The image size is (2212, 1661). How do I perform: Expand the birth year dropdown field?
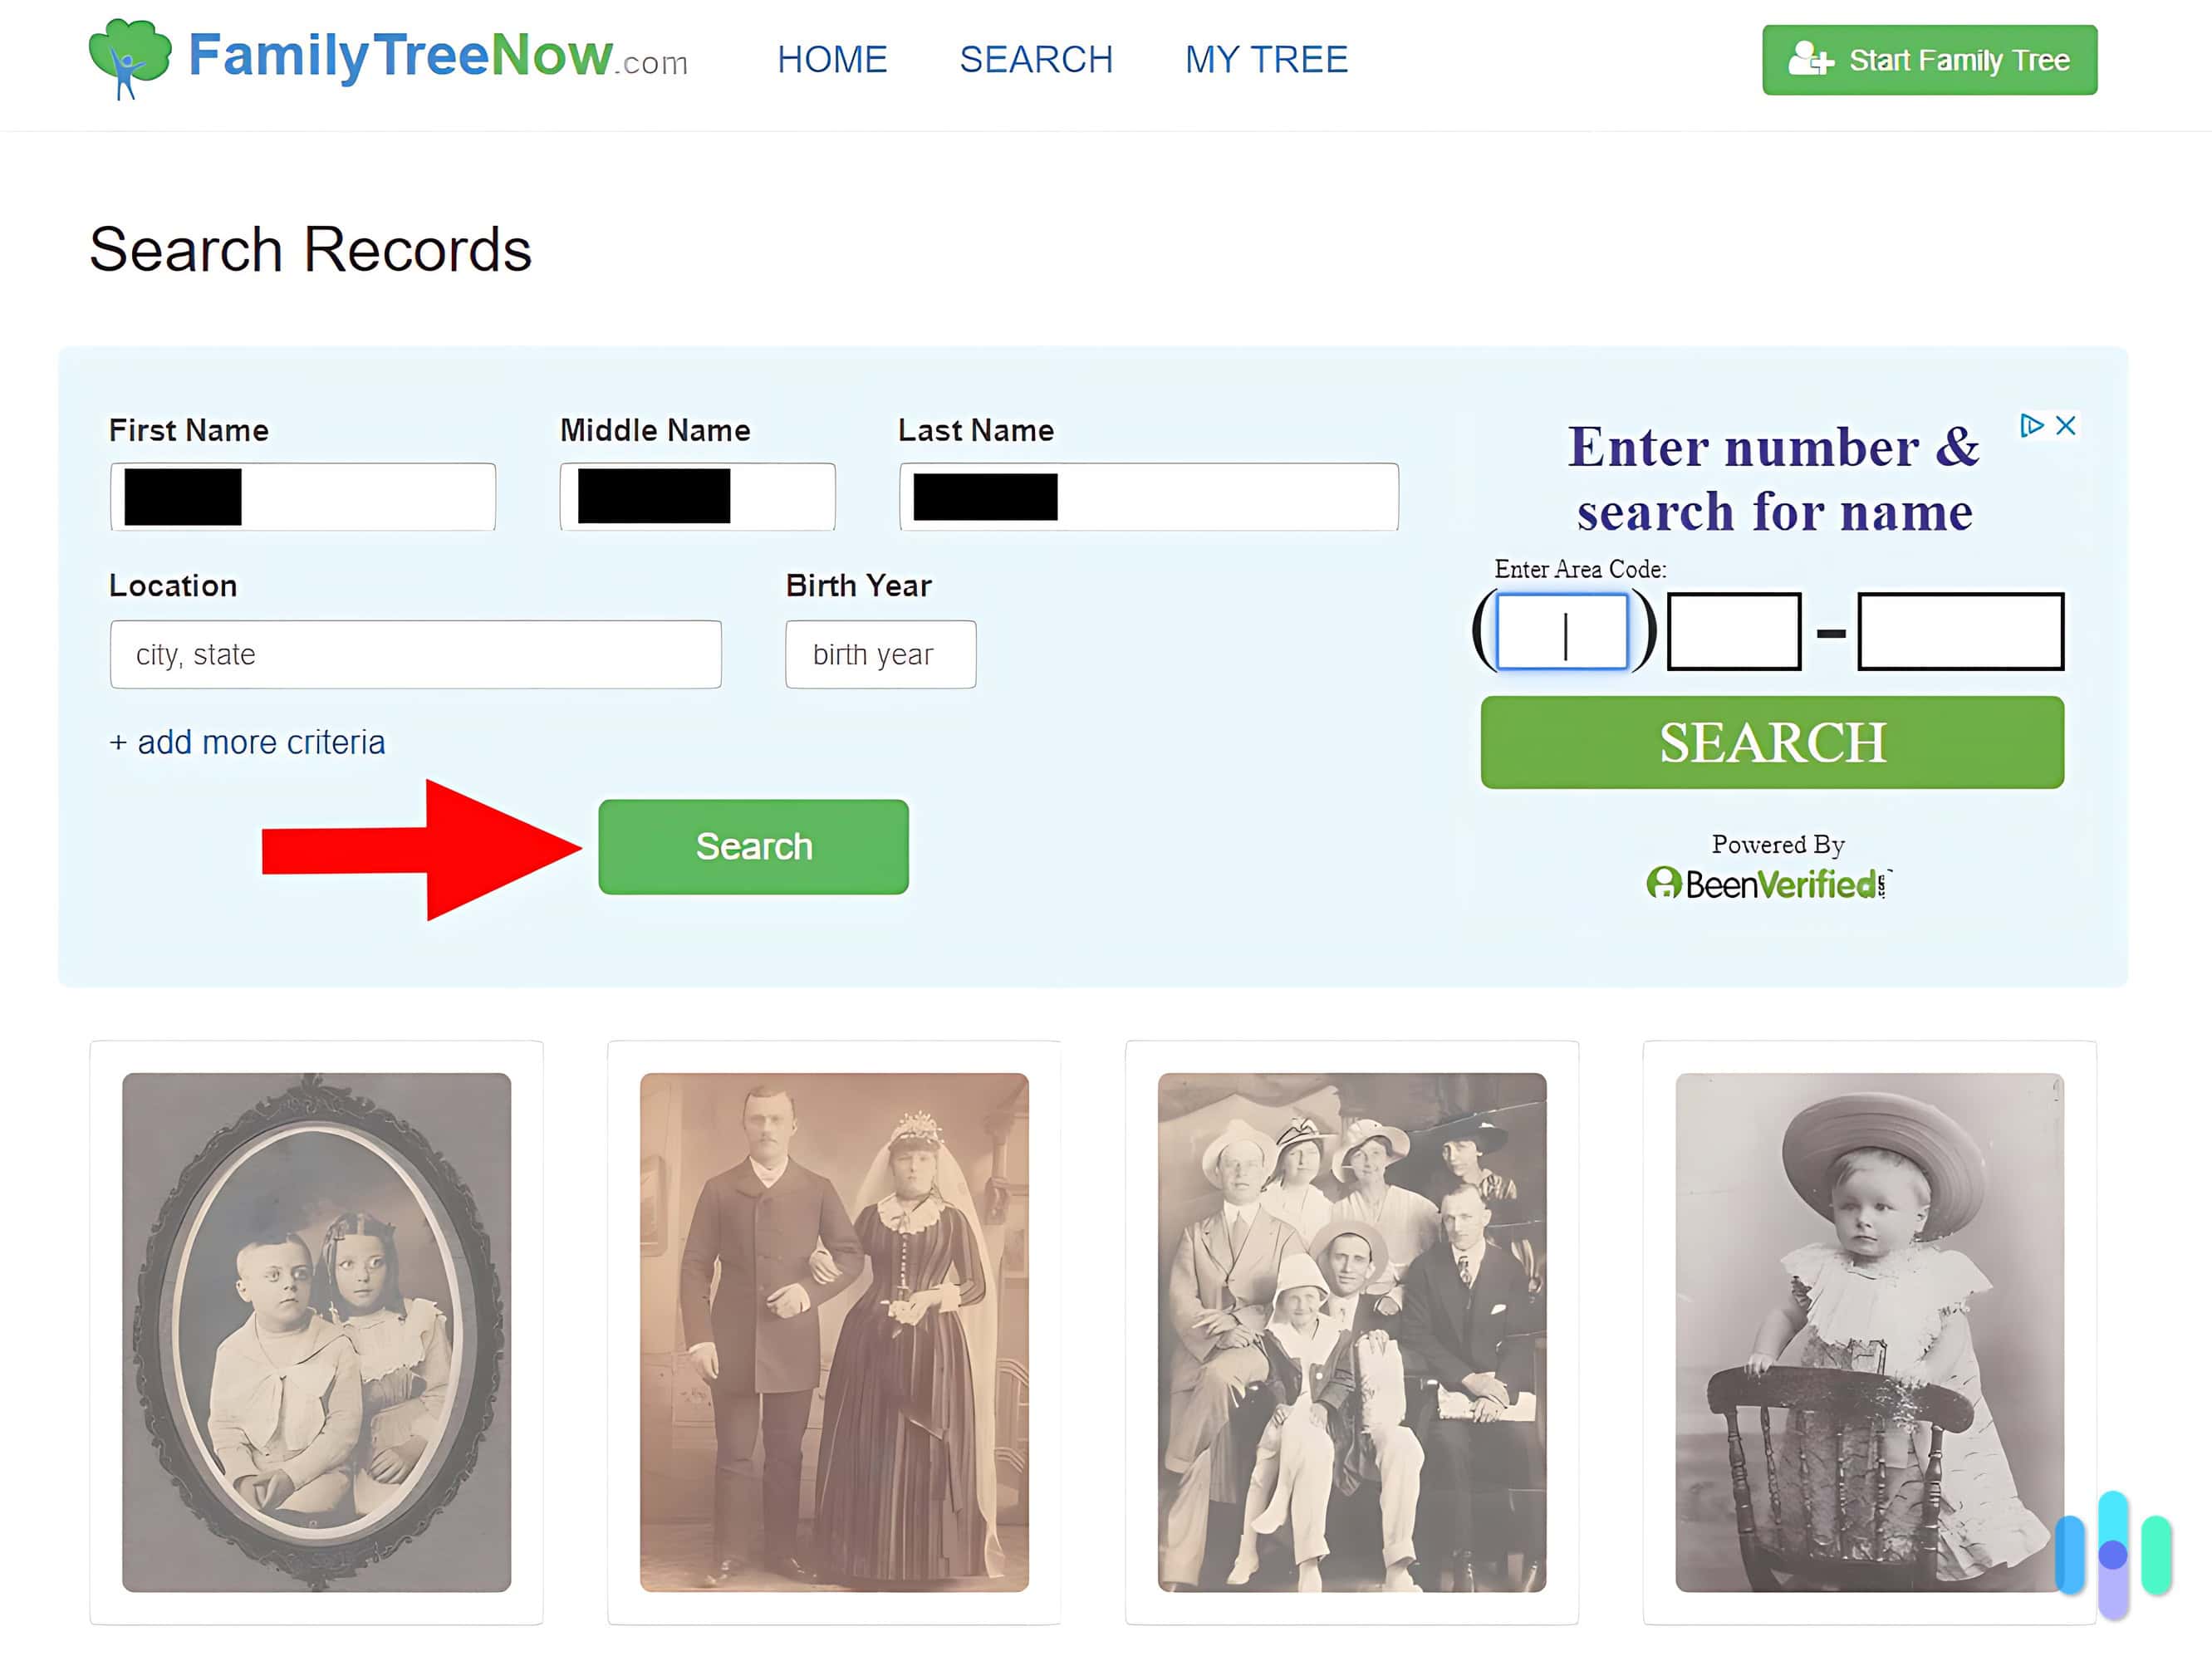pyautogui.click(x=877, y=654)
